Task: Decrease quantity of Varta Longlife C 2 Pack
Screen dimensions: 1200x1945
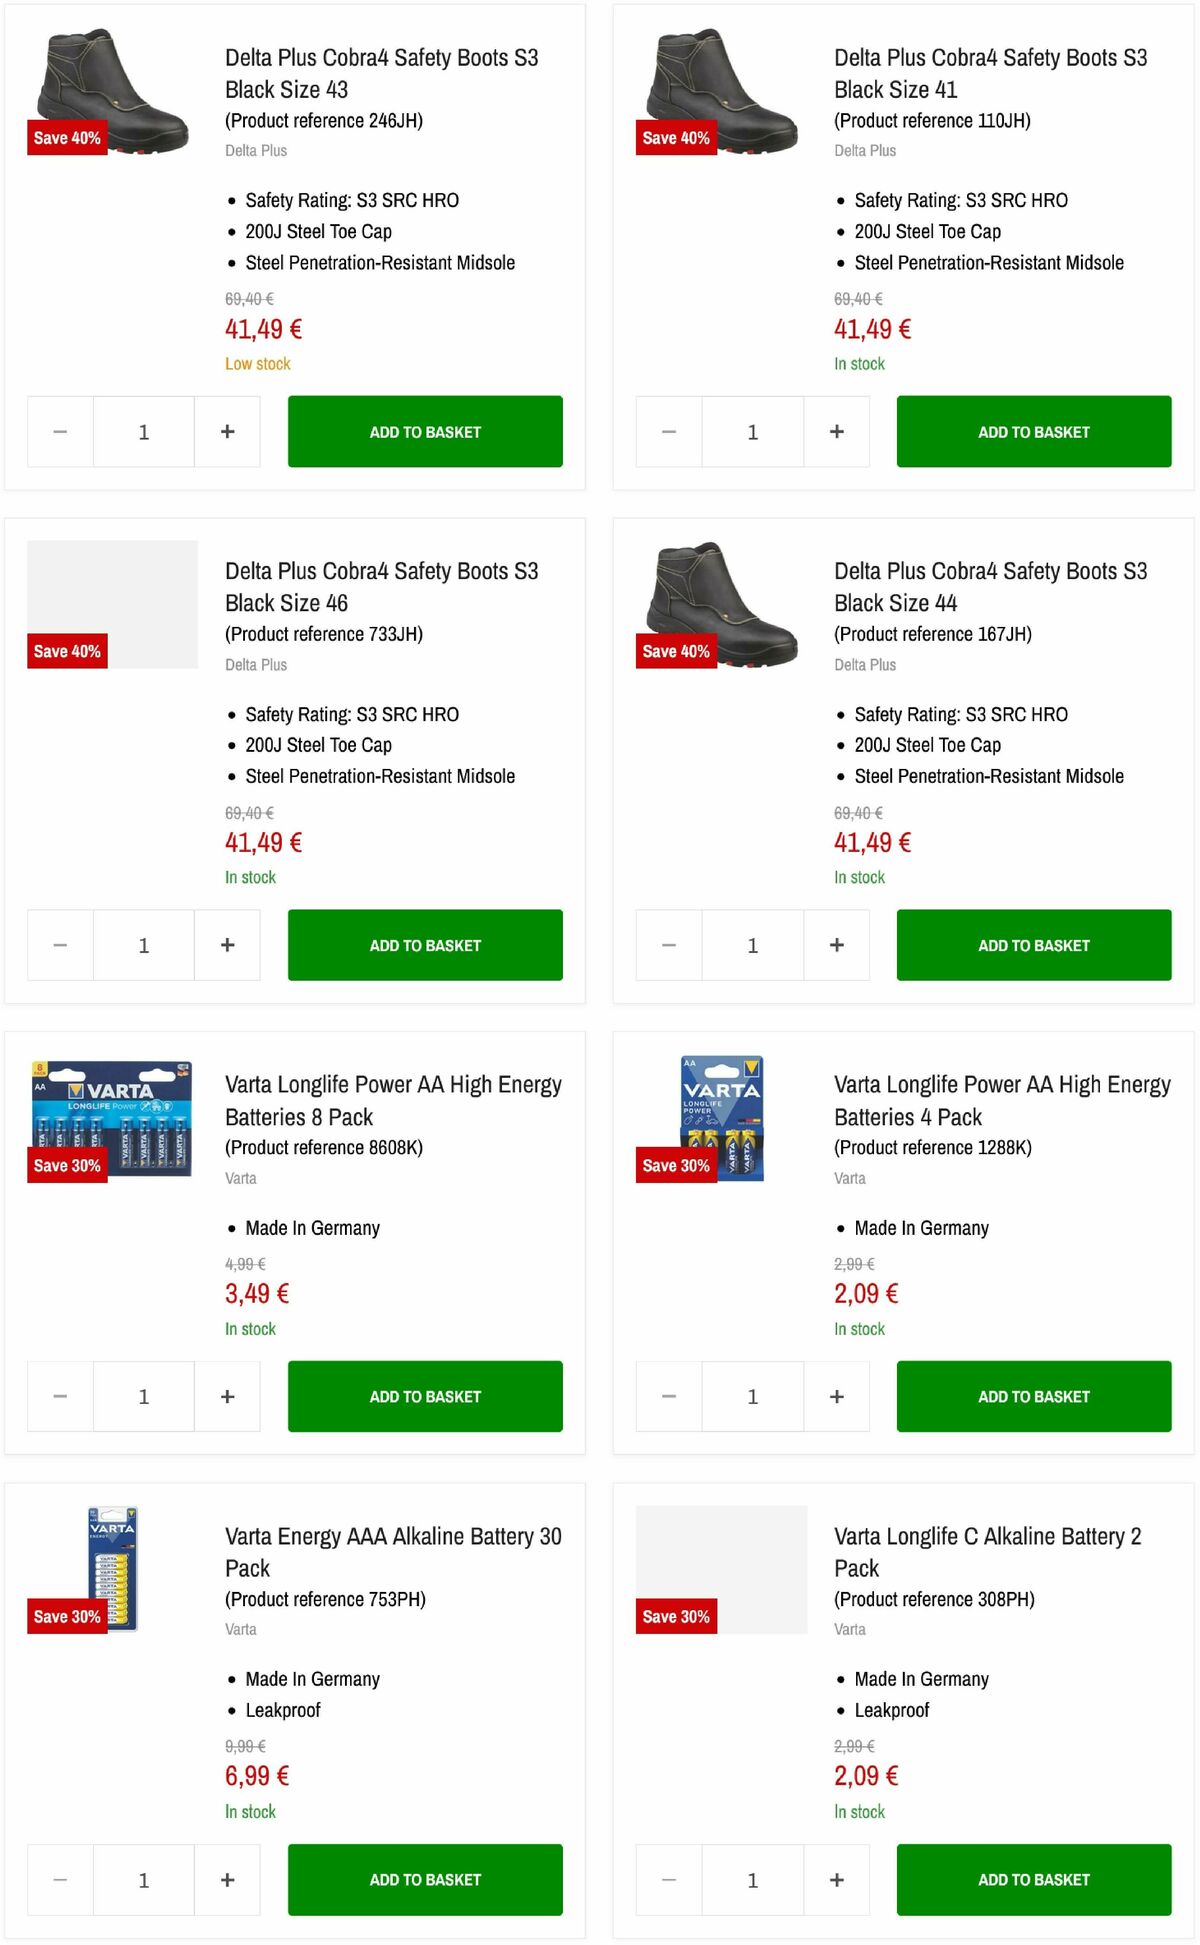Action: (667, 1880)
